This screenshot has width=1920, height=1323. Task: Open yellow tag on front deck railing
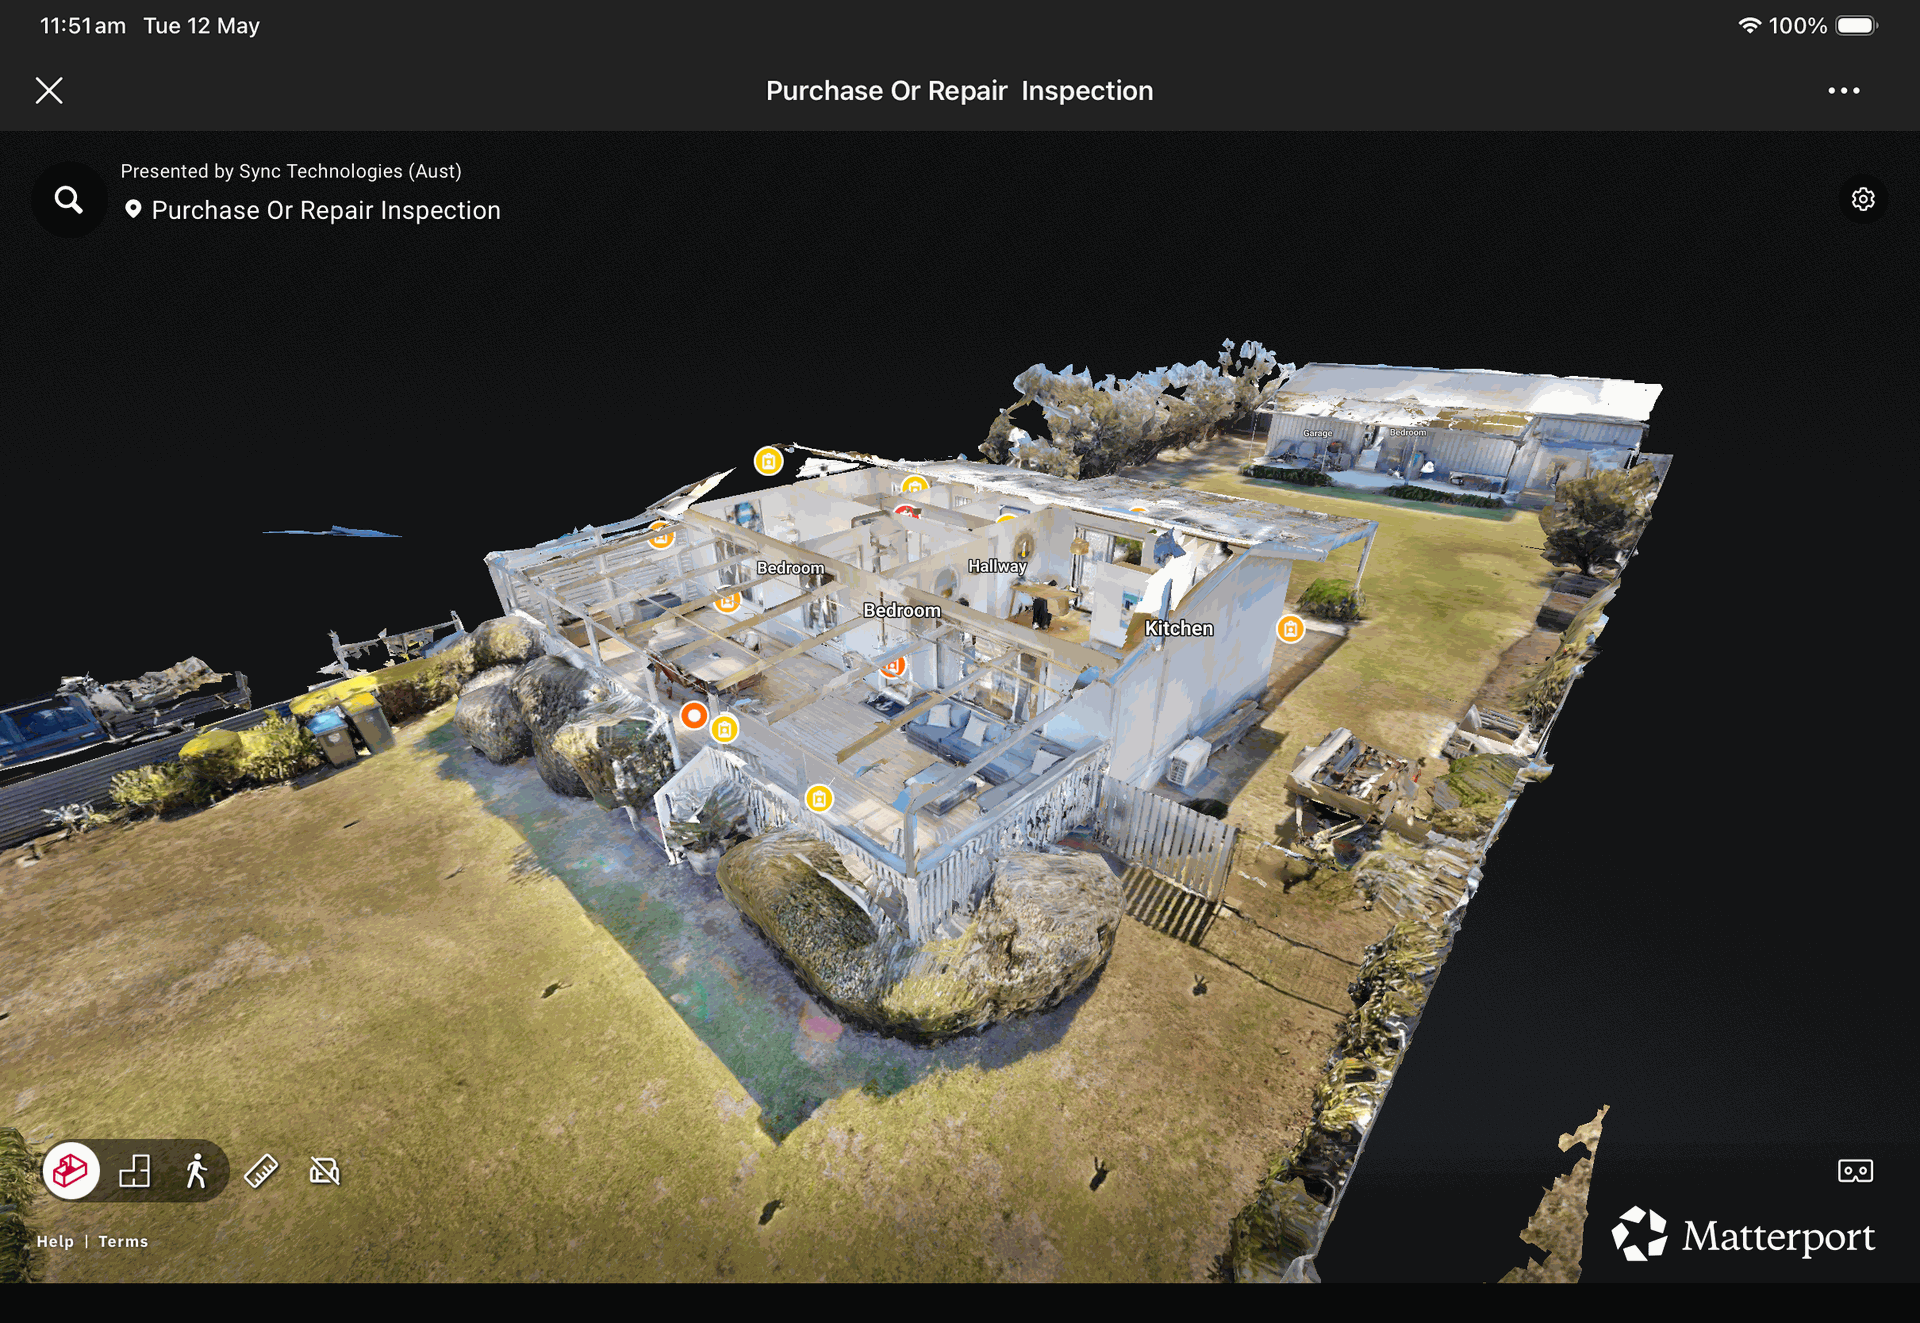pyautogui.click(x=819, y=798)
